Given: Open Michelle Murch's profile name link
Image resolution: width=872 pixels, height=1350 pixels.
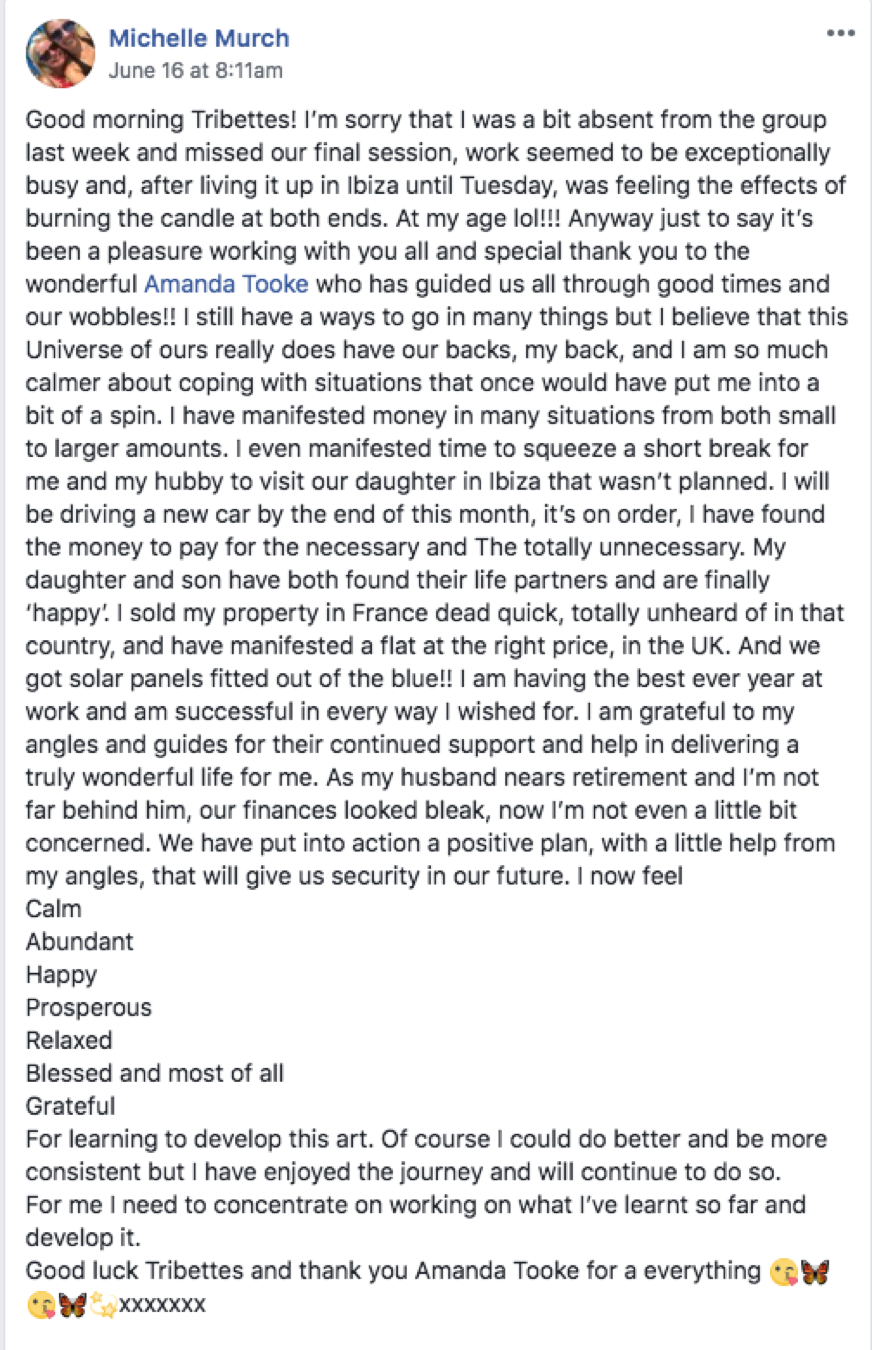Looking at the screenshot, I should [199, 38].
